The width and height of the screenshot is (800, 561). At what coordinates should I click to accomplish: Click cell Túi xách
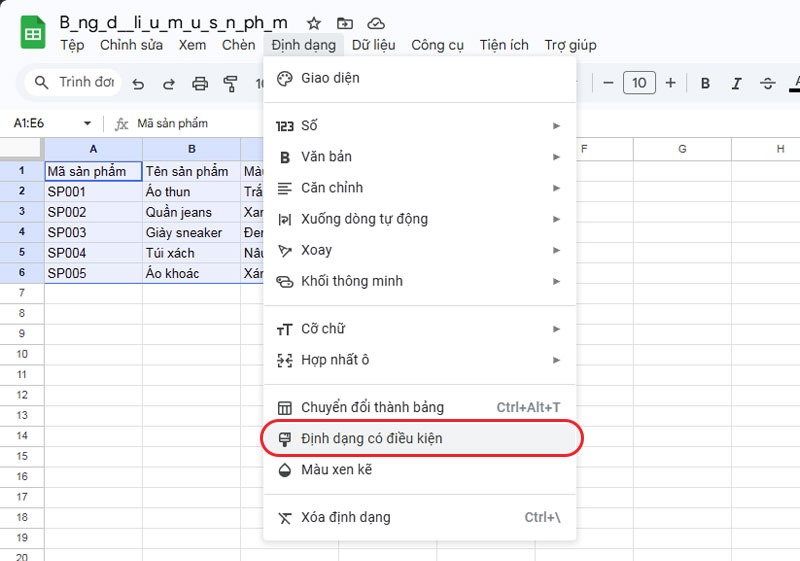pos(192,253)
